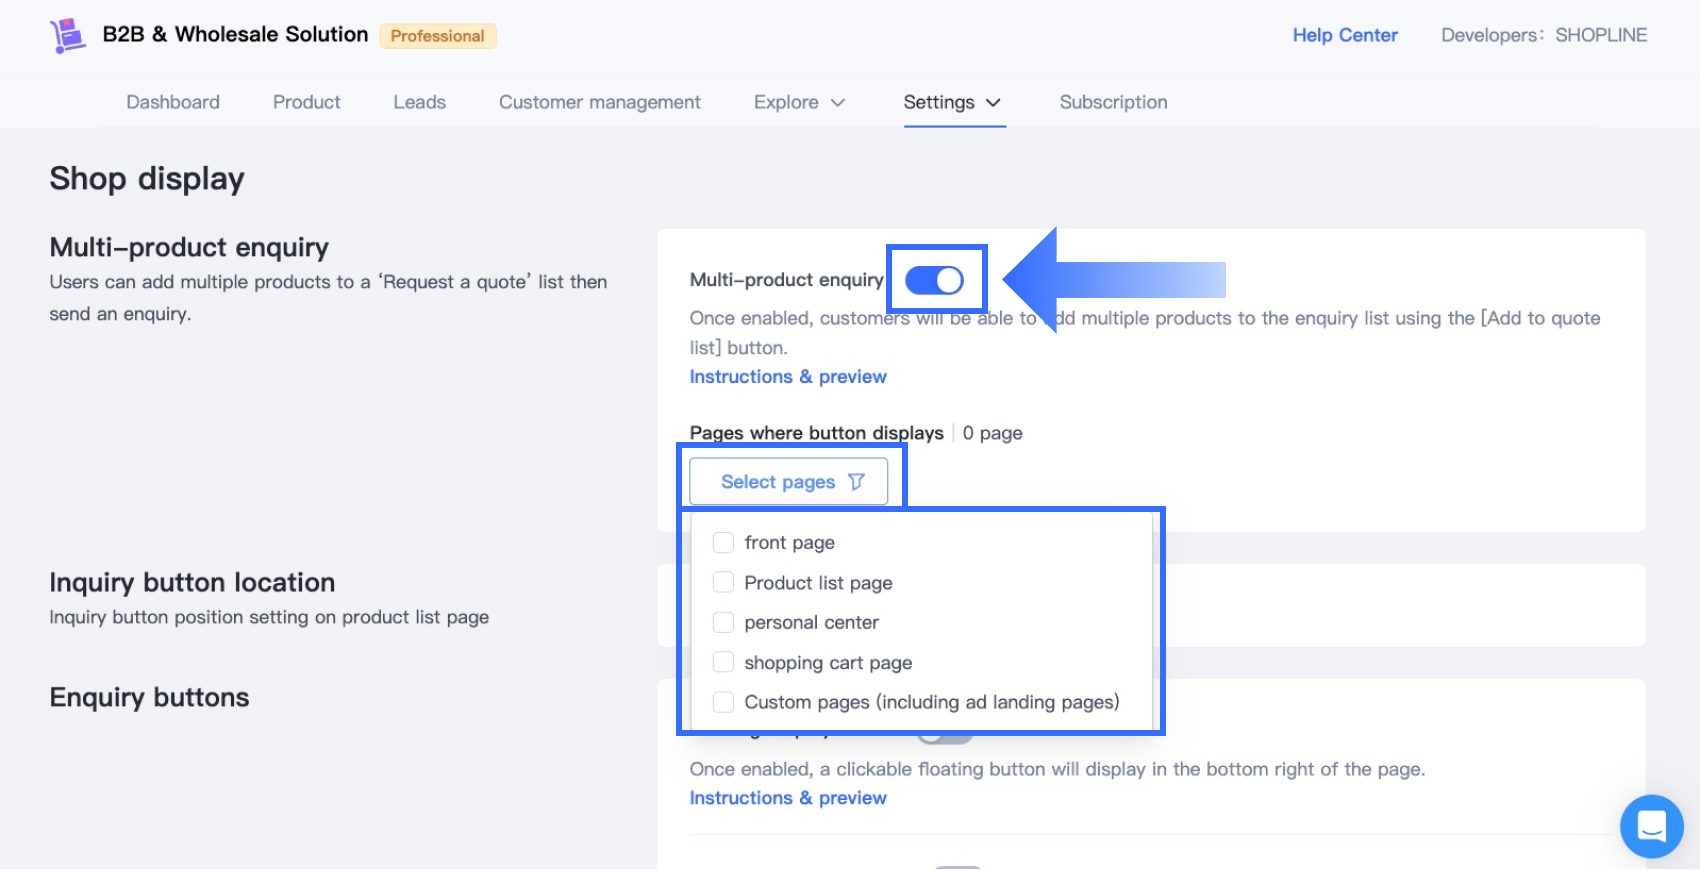Check Custom pages (including ad landing pages)

click(x=723, y=703)
